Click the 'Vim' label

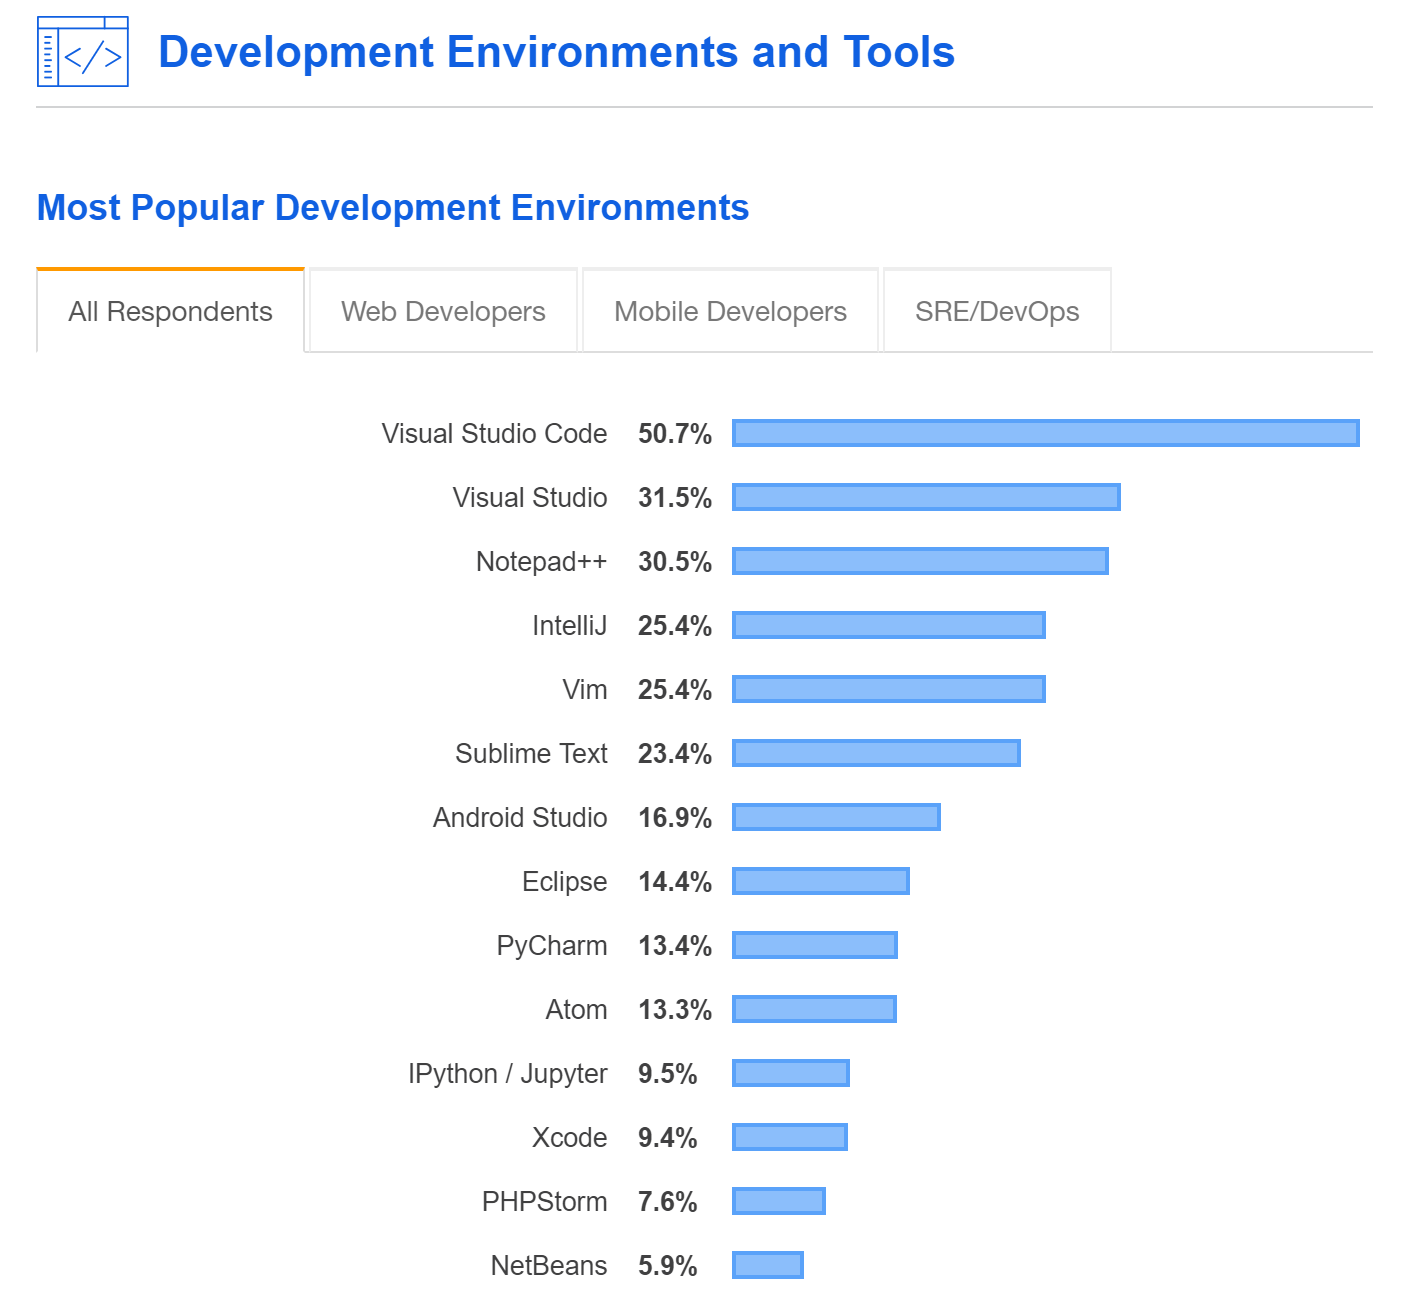tap(585, 689)
